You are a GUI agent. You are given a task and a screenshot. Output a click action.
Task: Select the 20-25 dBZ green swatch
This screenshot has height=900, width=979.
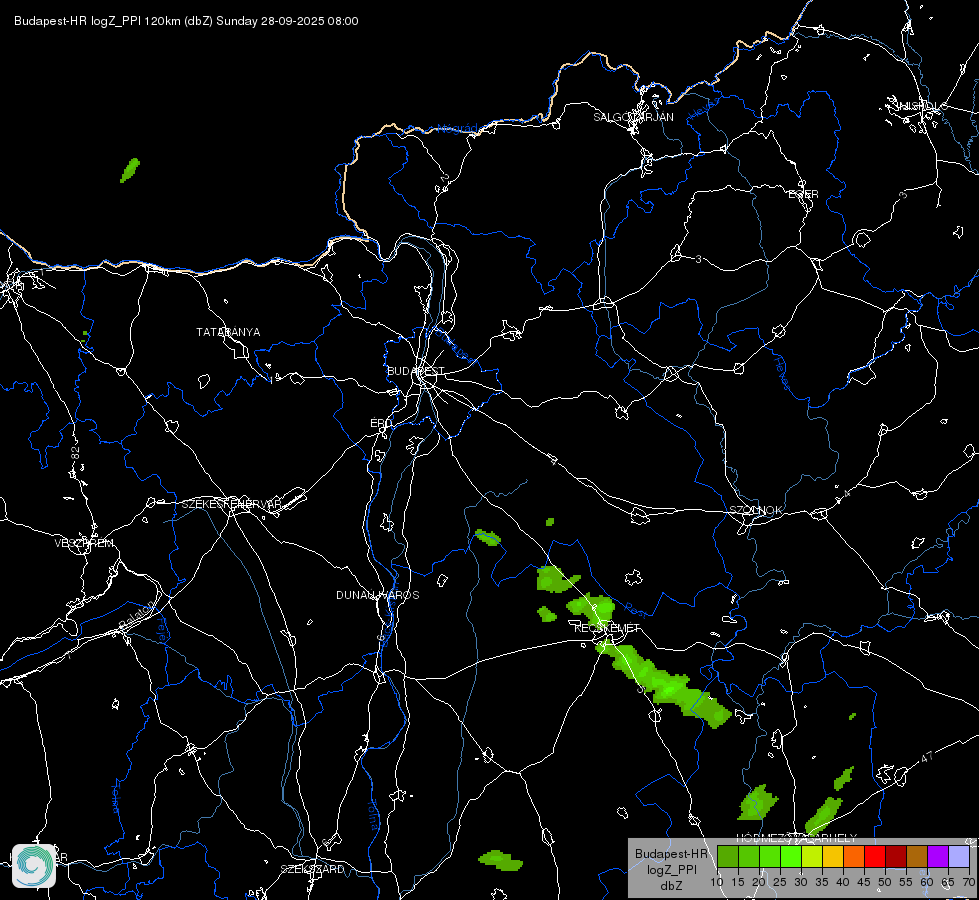pos(770,856)
